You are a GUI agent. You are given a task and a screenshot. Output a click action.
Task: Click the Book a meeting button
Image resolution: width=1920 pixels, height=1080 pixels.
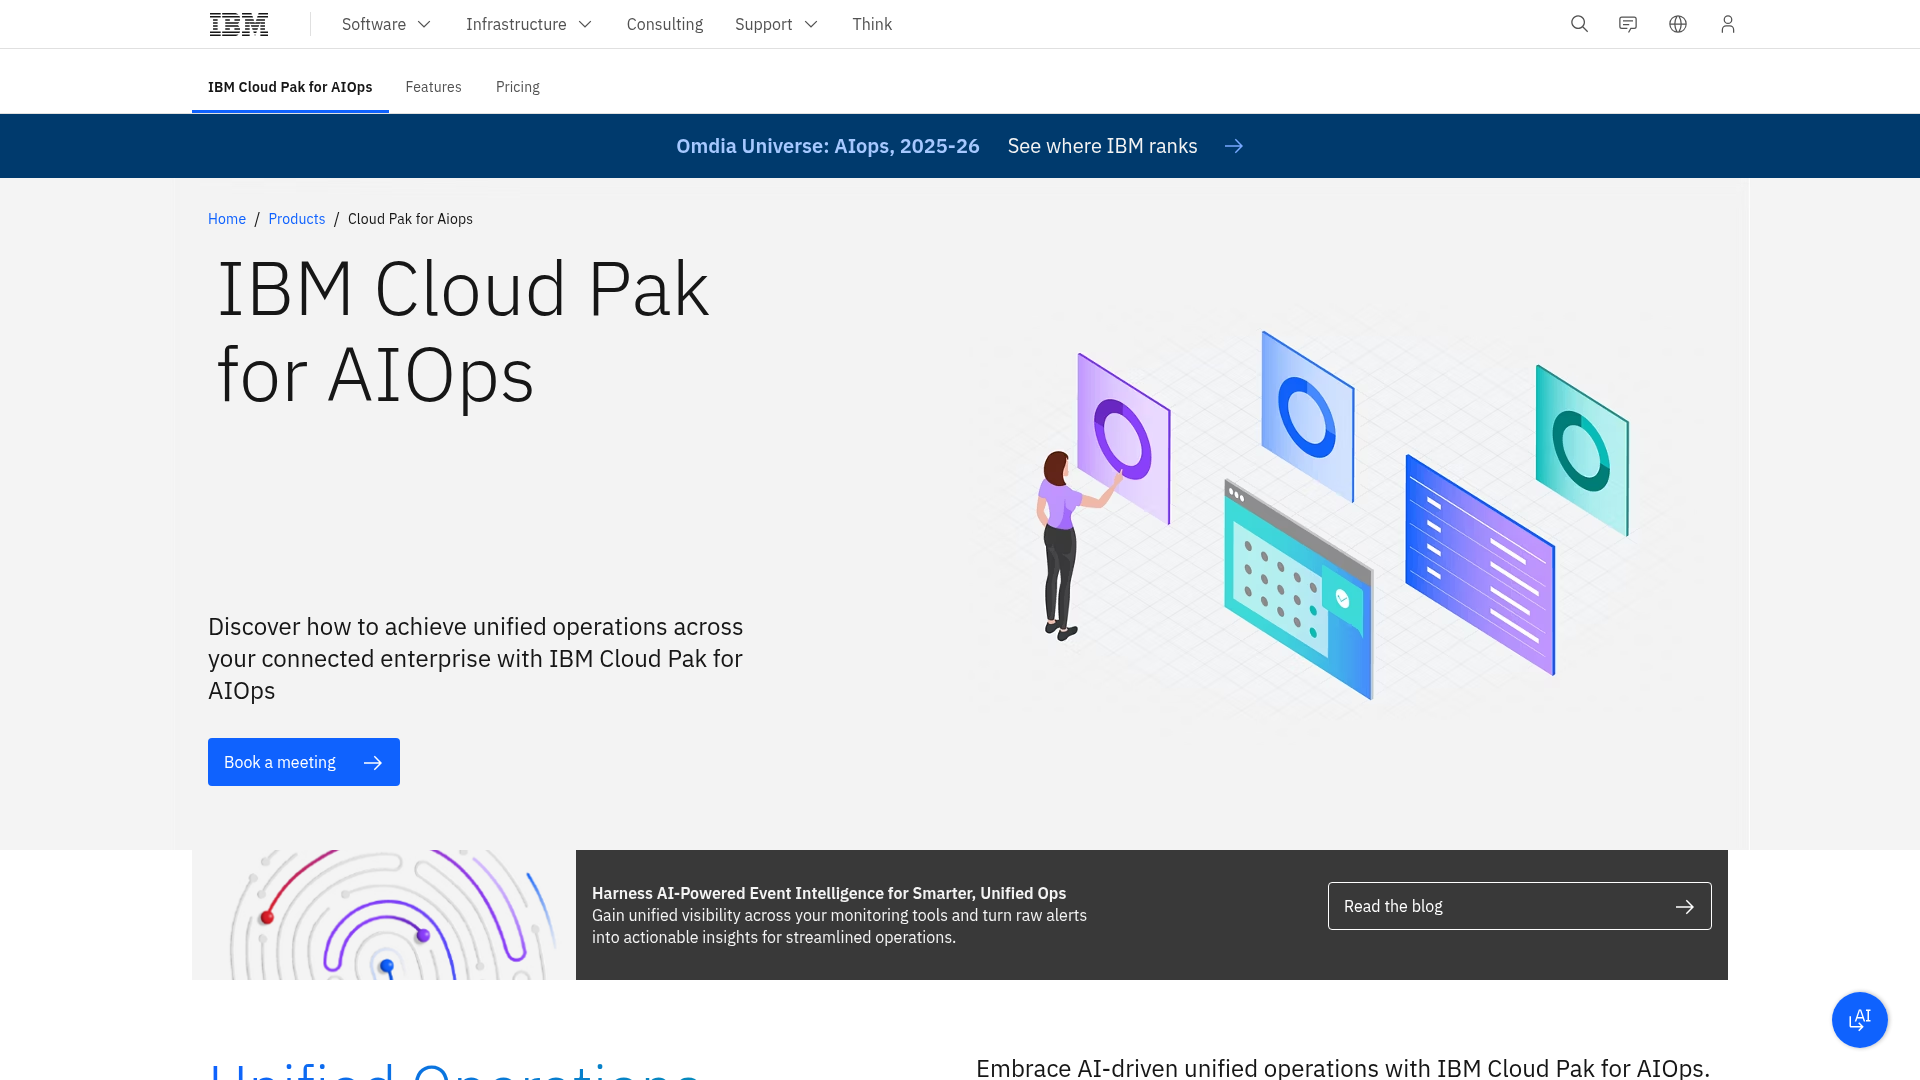click(x=304, y=762)
